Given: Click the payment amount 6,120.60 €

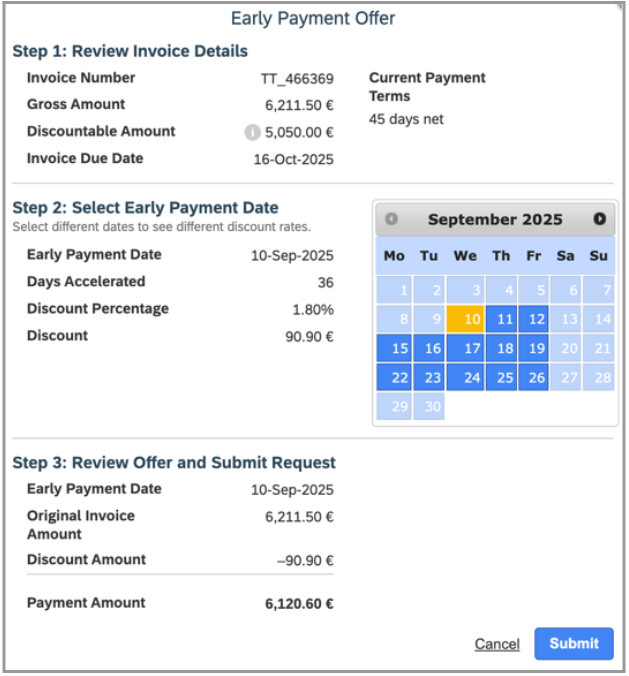Looking at the screenshot, I should tap(299, 604).
